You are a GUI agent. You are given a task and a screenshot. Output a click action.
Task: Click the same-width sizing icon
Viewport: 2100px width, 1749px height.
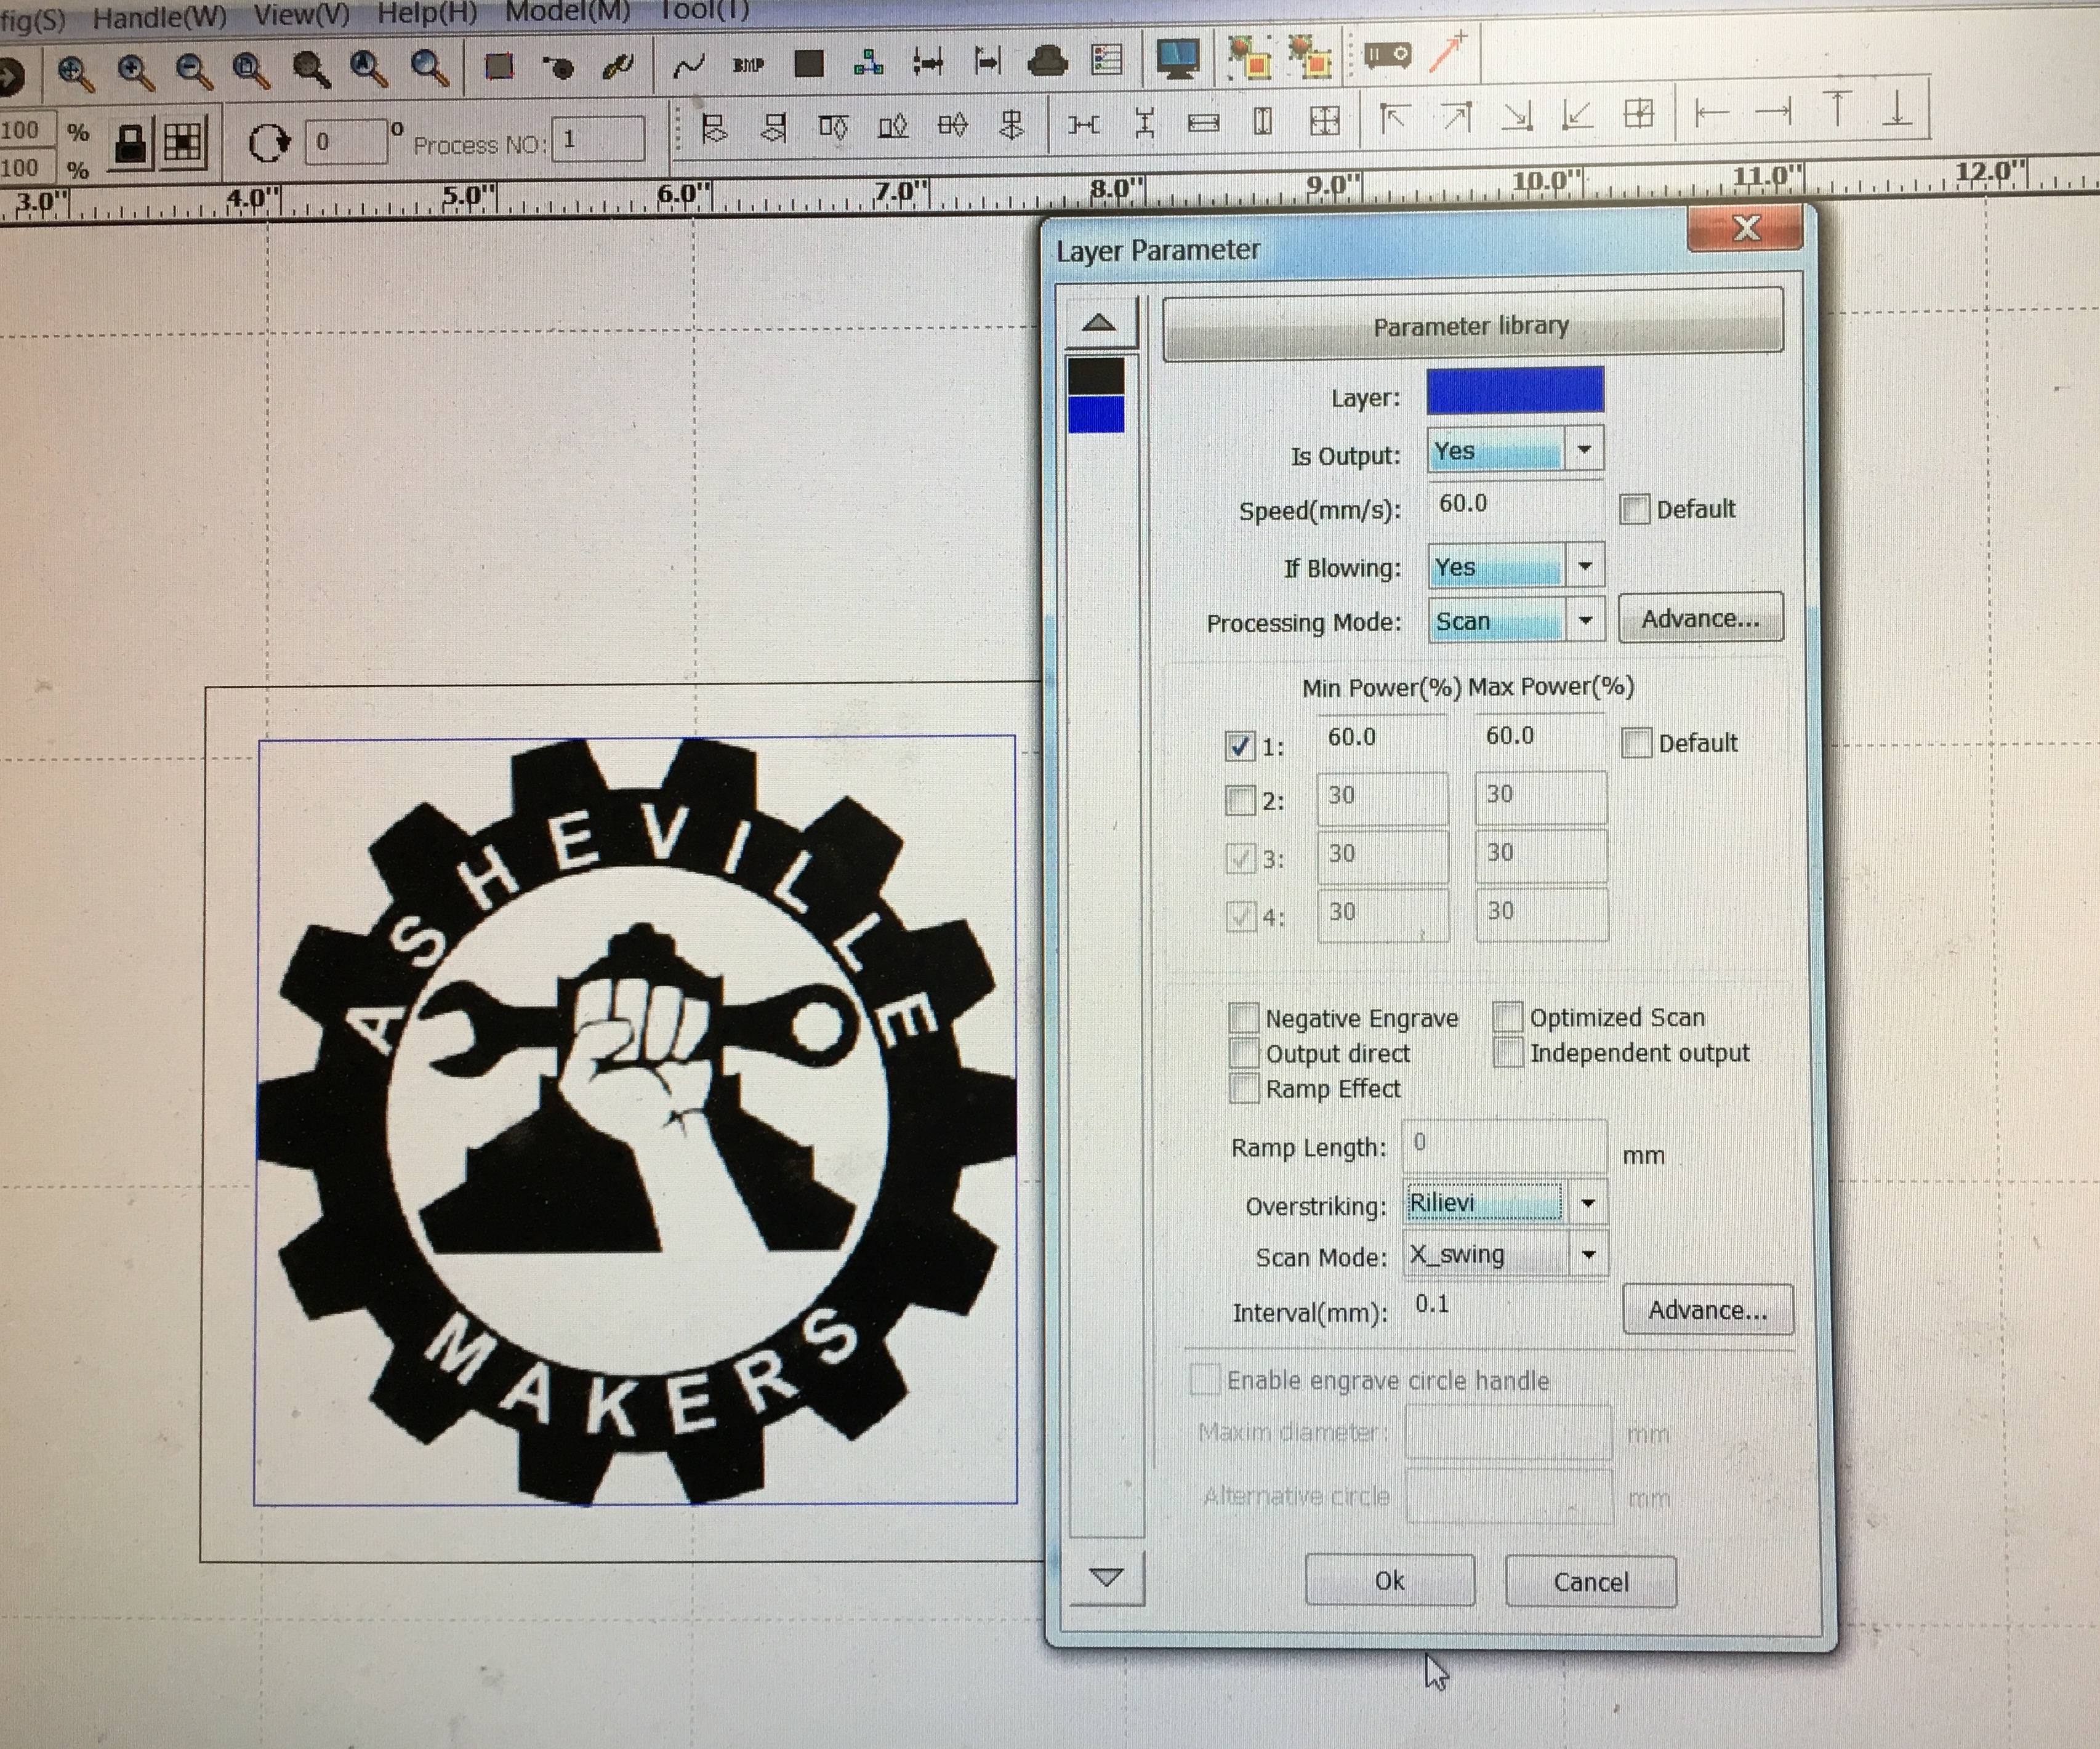click(x=1203, y=123)
